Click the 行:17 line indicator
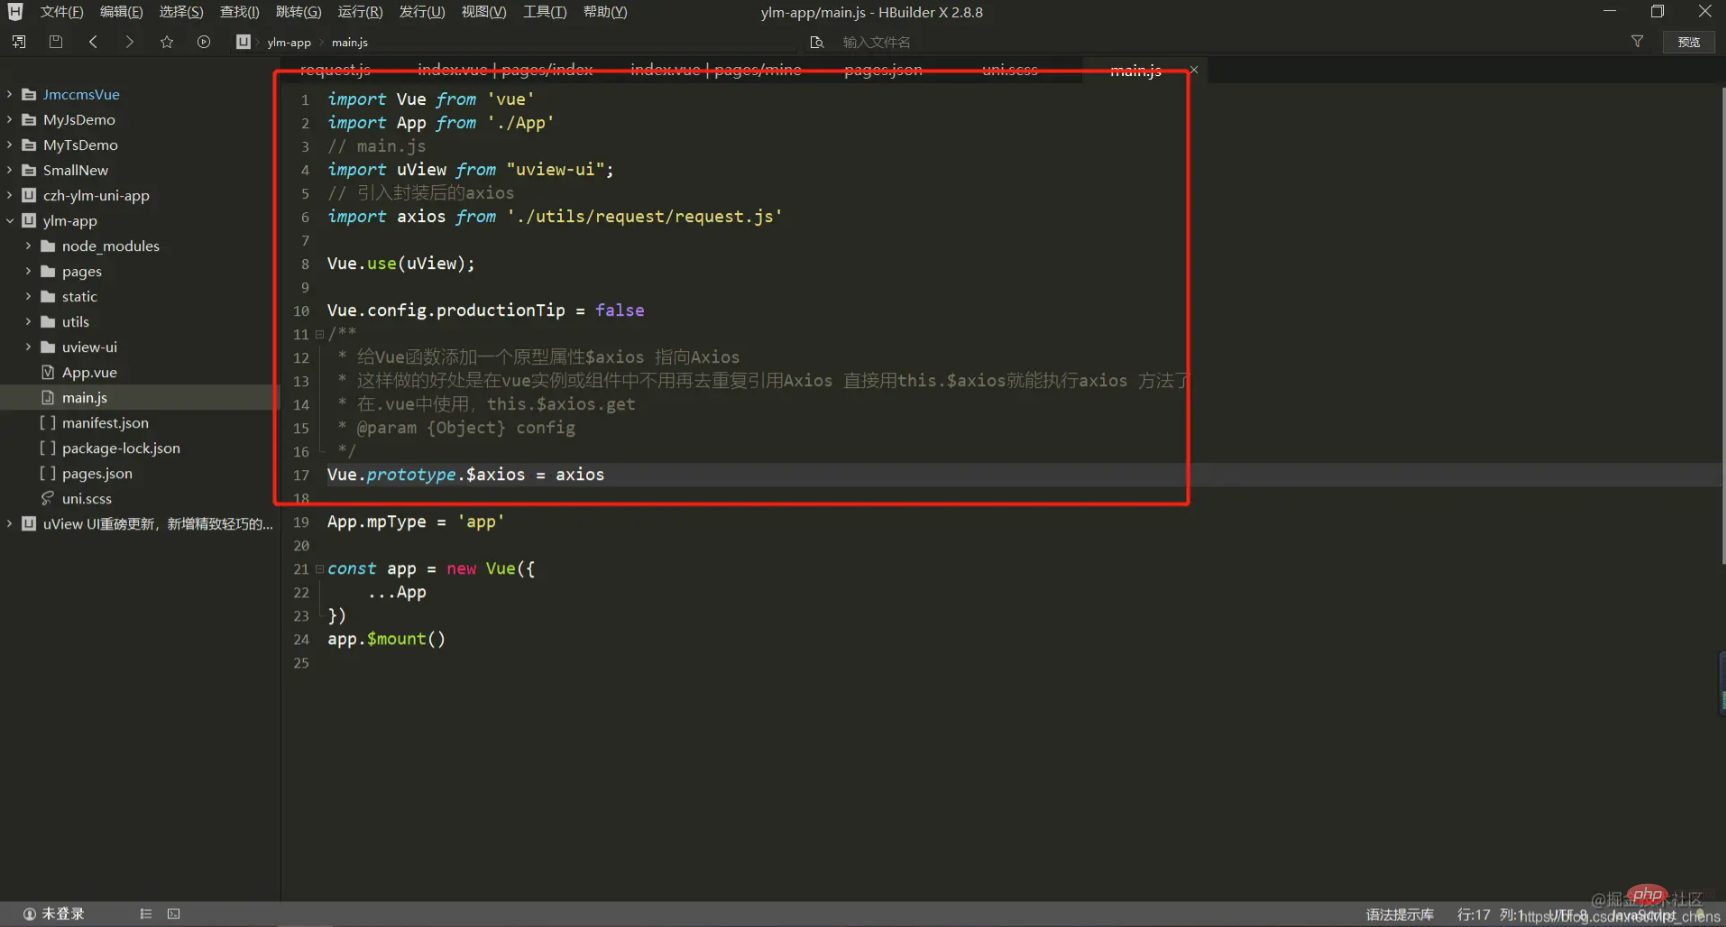The height and width of the screenshot is (927, 1726). (x=1474, y=915)
